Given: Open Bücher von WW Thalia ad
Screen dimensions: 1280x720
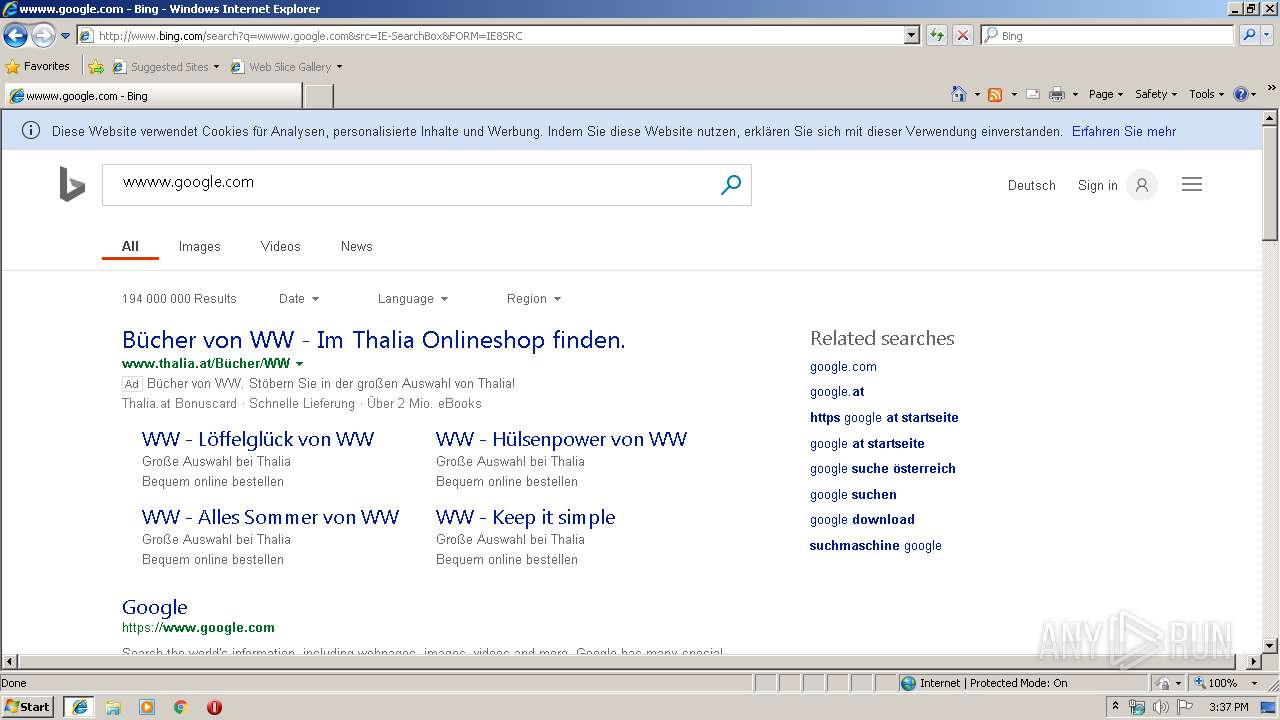Looking at the screenshot, I should pyautogui.click(x=374, y=340).
